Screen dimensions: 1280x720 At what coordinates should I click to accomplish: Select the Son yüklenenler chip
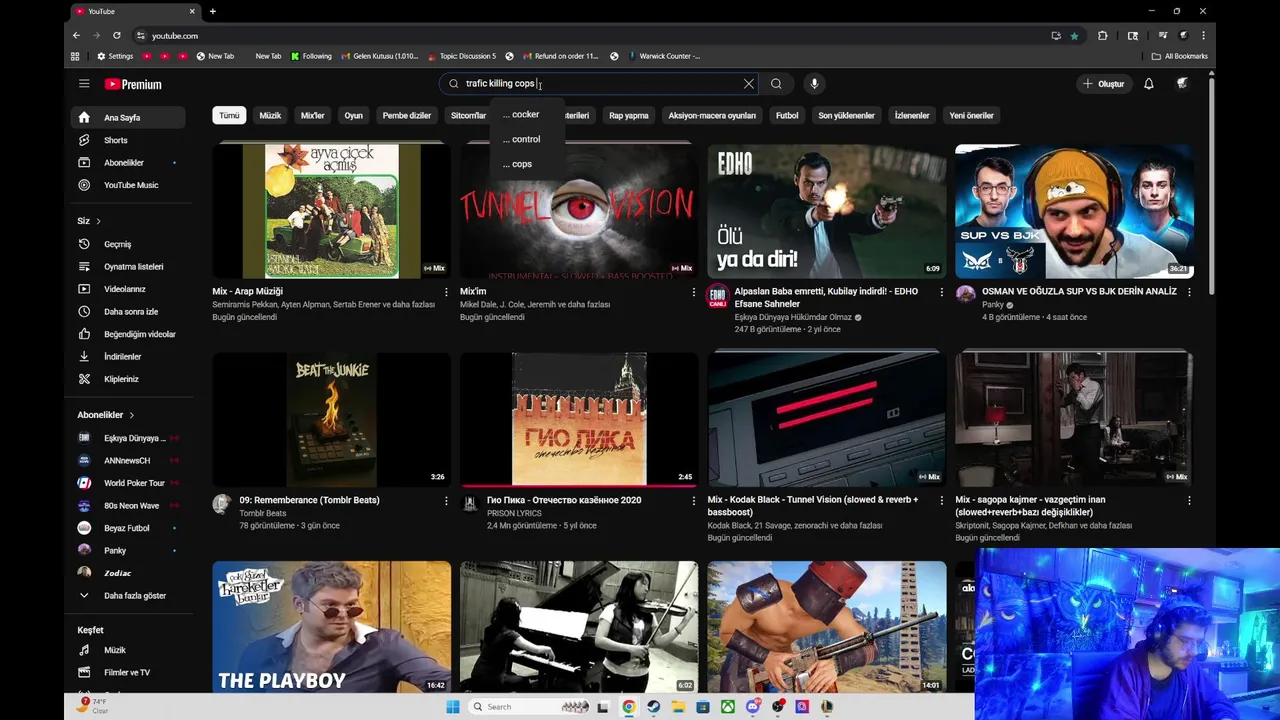tap(846, 115)
